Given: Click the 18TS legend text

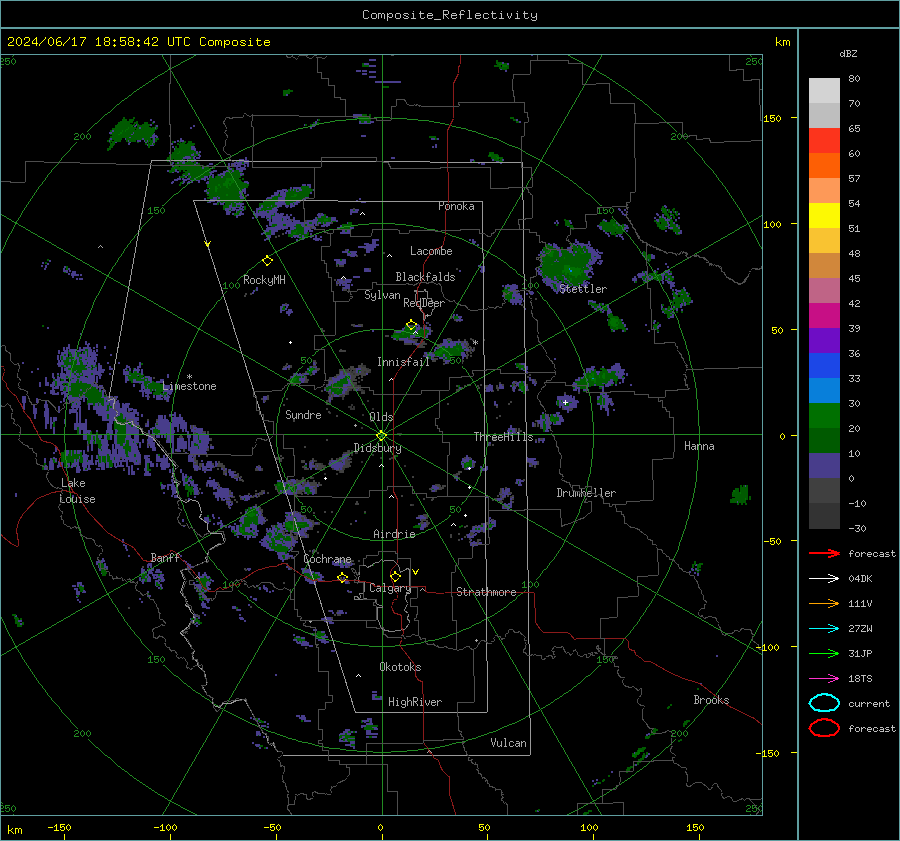Looking at the screenshot, I should pyautogui.click(x=860, y=679).
